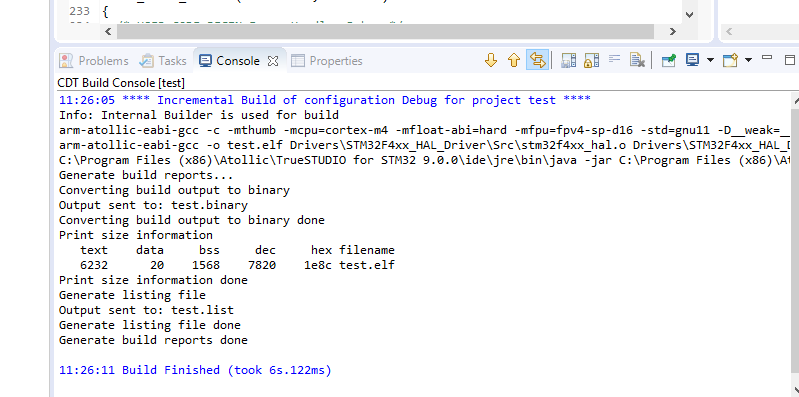Open the Display Selected Console dropdown arrow
This screenshot has width=799, height=397.
click(x=710, y=60)
